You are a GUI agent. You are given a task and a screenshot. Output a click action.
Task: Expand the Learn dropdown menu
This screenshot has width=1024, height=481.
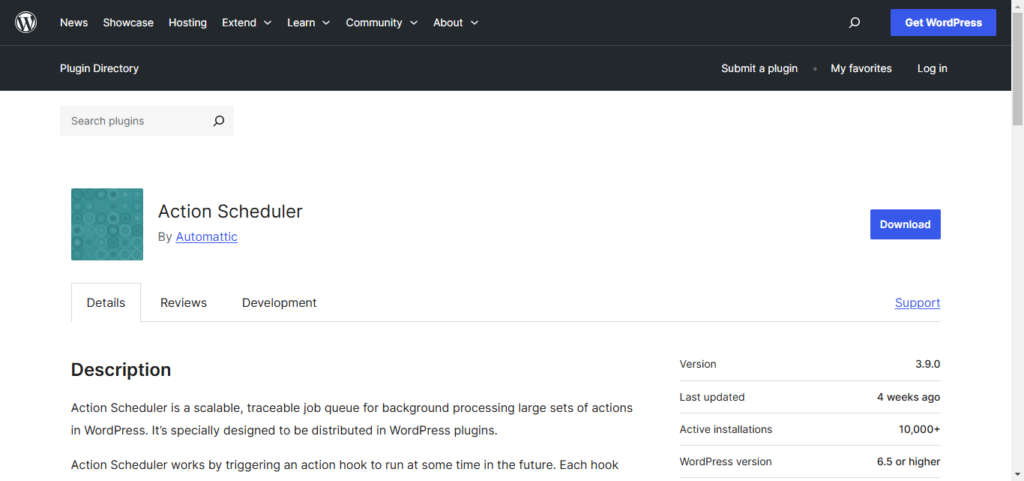tap(309, 22)
